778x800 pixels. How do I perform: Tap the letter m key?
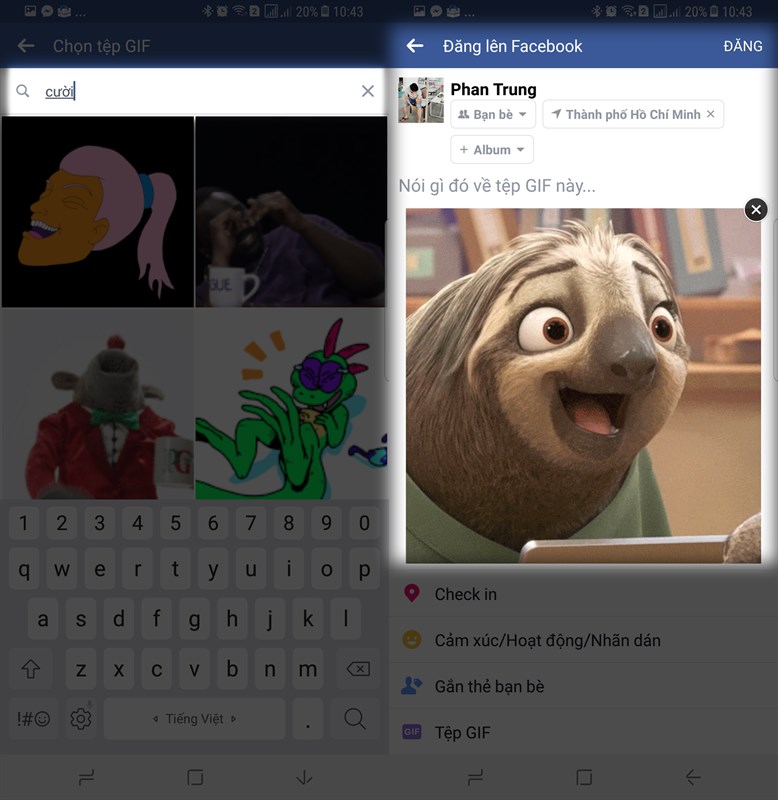(308, 669)
